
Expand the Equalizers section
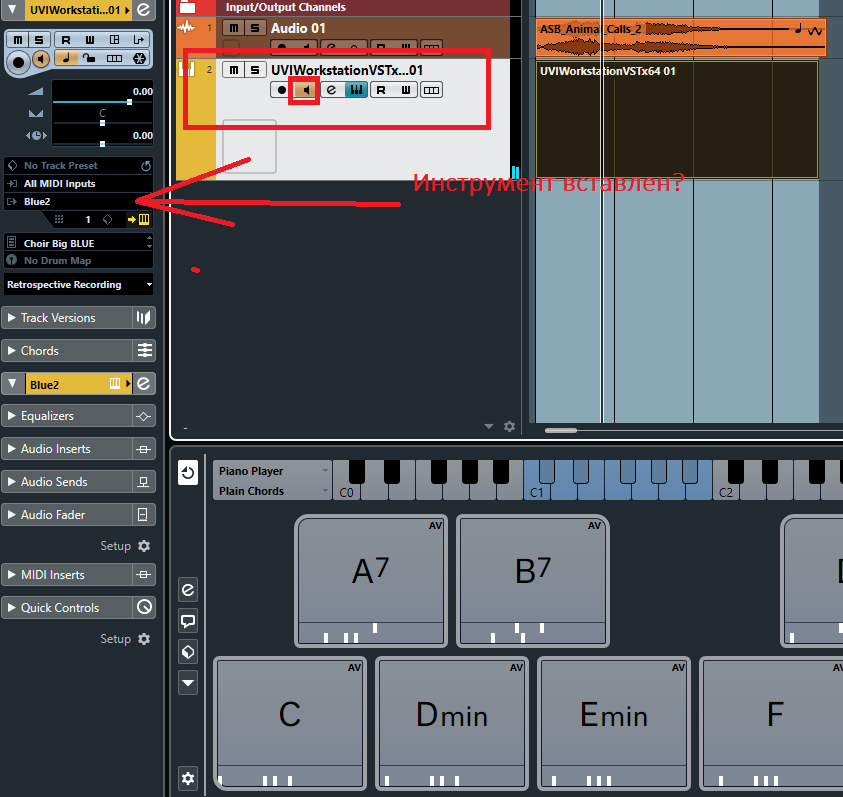click(x=11, y=416)
